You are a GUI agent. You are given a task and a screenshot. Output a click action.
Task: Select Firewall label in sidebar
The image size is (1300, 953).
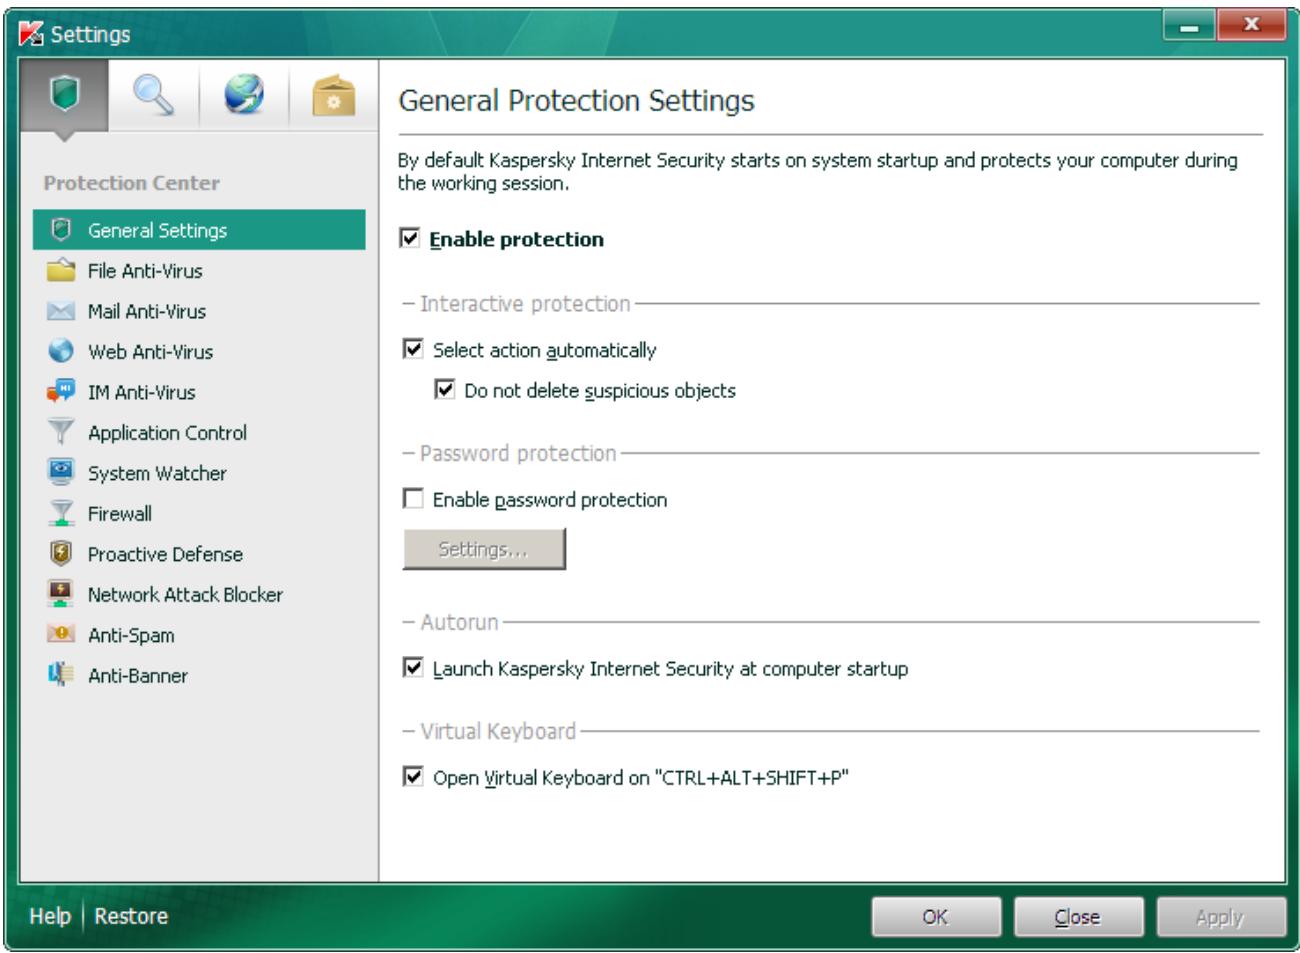(120, 514)
